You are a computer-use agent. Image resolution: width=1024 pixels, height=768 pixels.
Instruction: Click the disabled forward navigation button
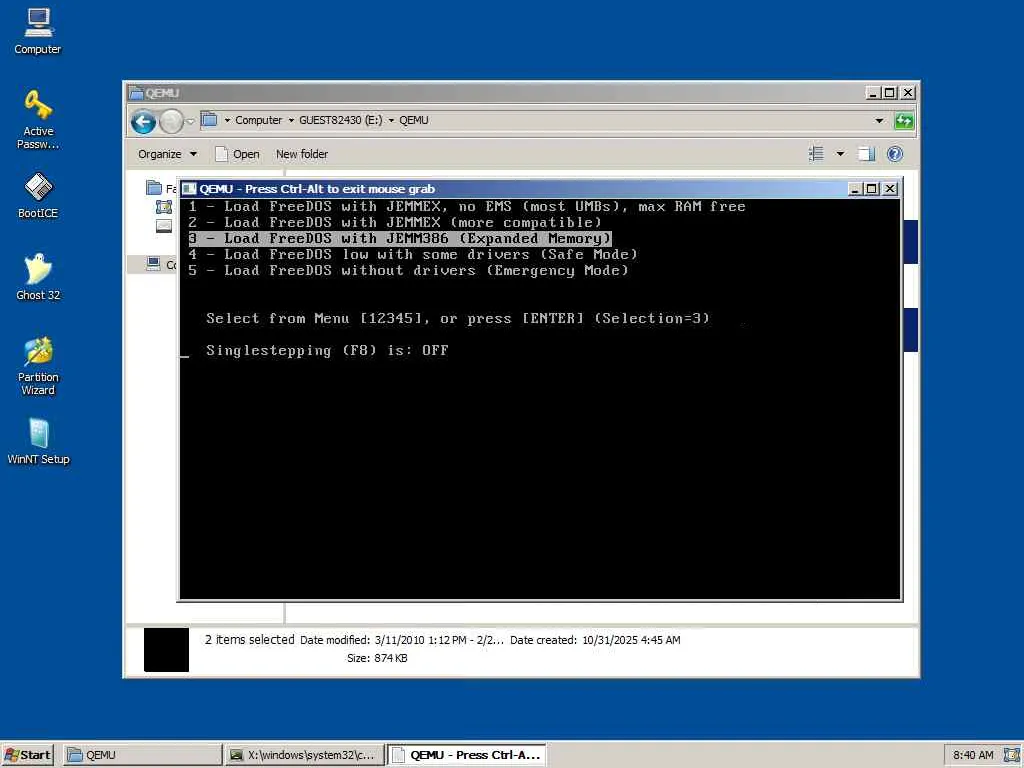(x=171, y=121)
